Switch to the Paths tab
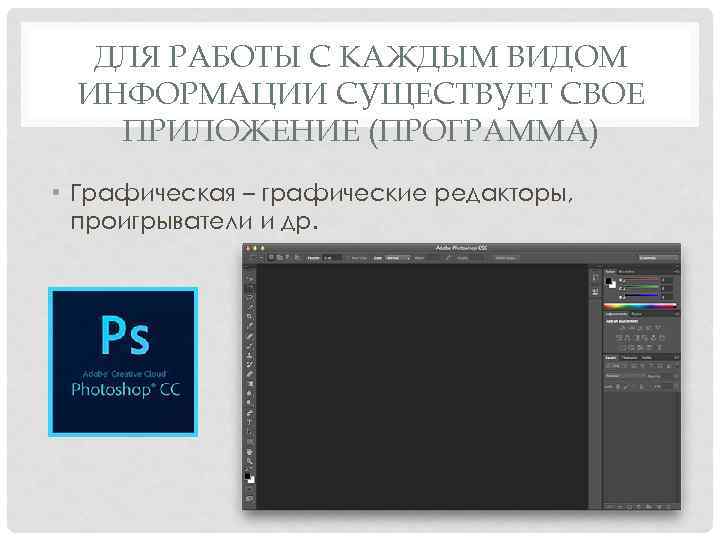This screenshot has height=540, width=720. tap(647, 358)
